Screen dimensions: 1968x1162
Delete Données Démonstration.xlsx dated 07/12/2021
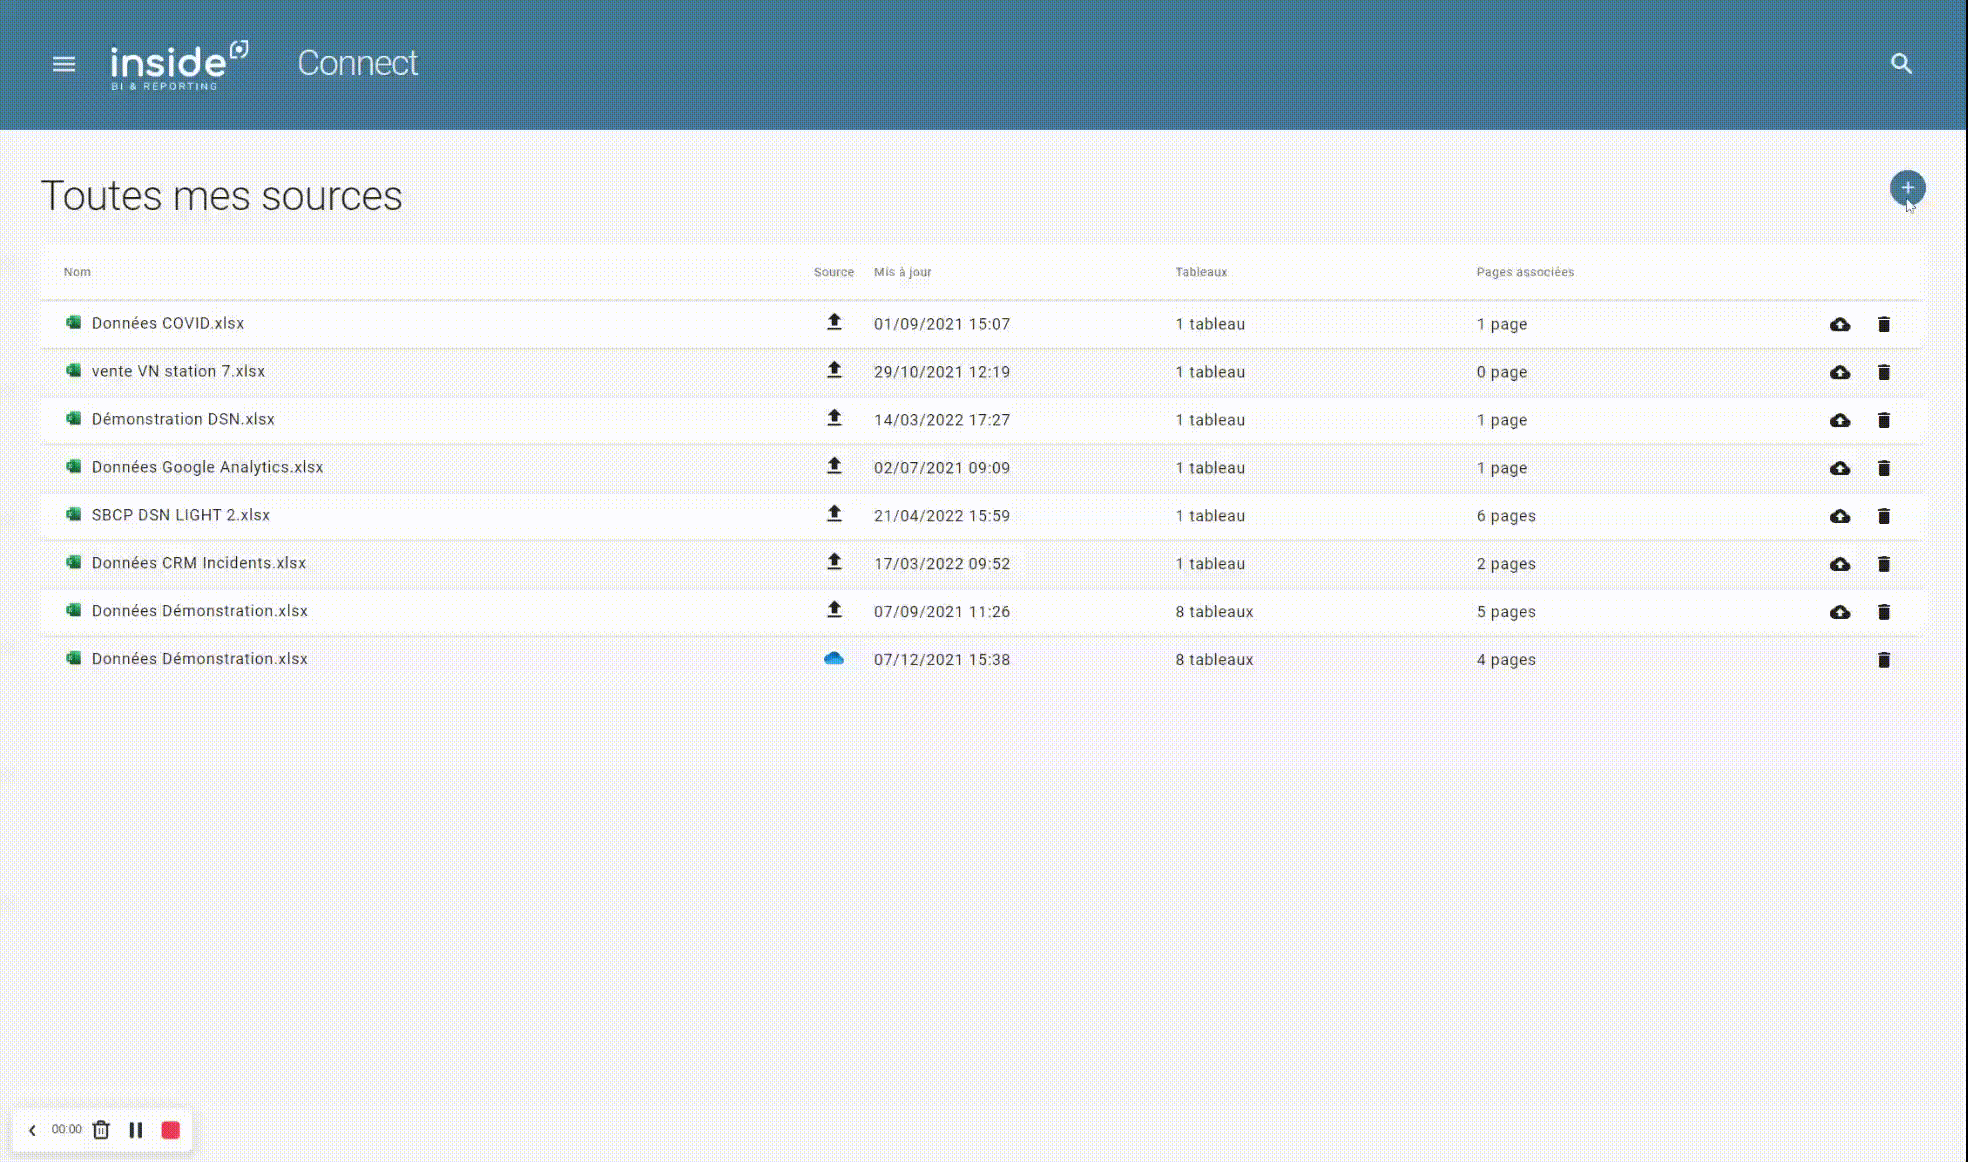[1884, 660]
